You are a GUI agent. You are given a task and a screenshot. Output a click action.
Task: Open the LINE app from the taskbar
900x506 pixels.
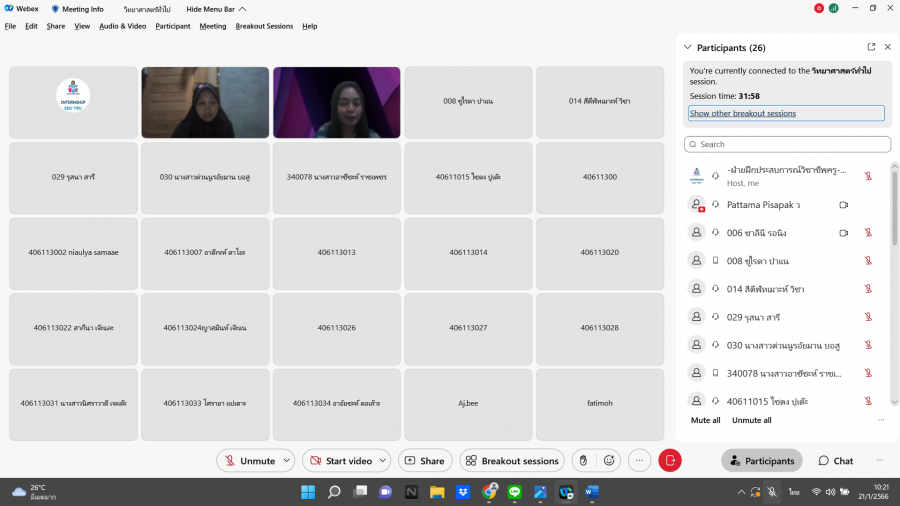pyautogui.click(x=515, y=492)
